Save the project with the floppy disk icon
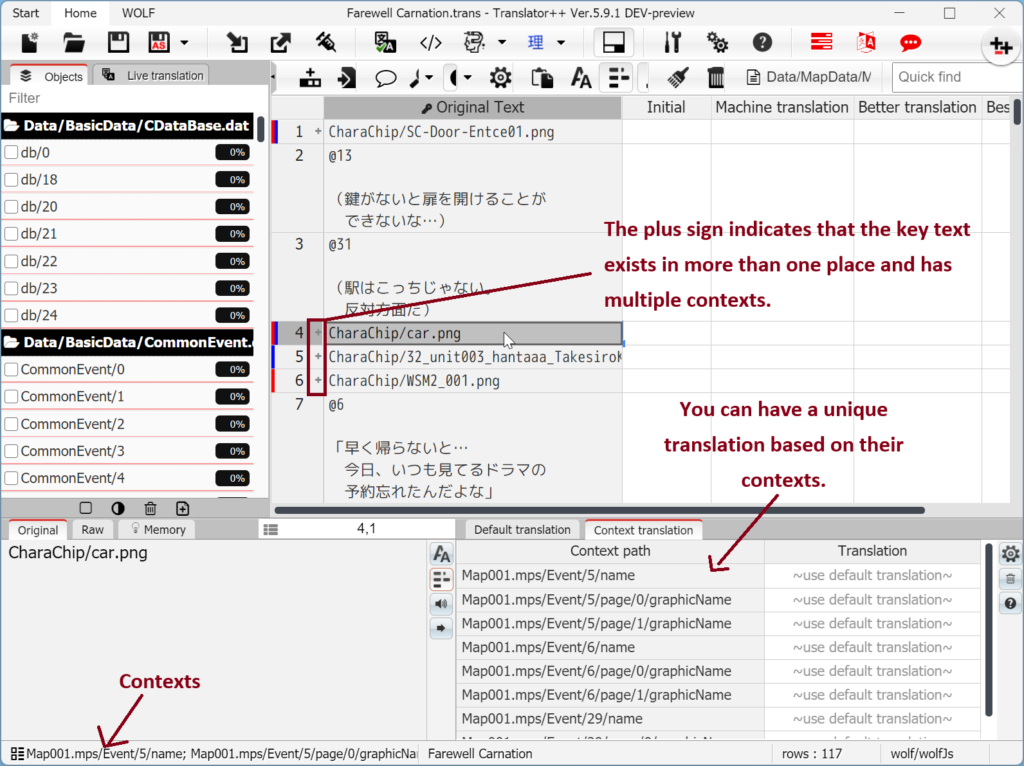Screen dimensions: 1024x766 coord(118,42)
